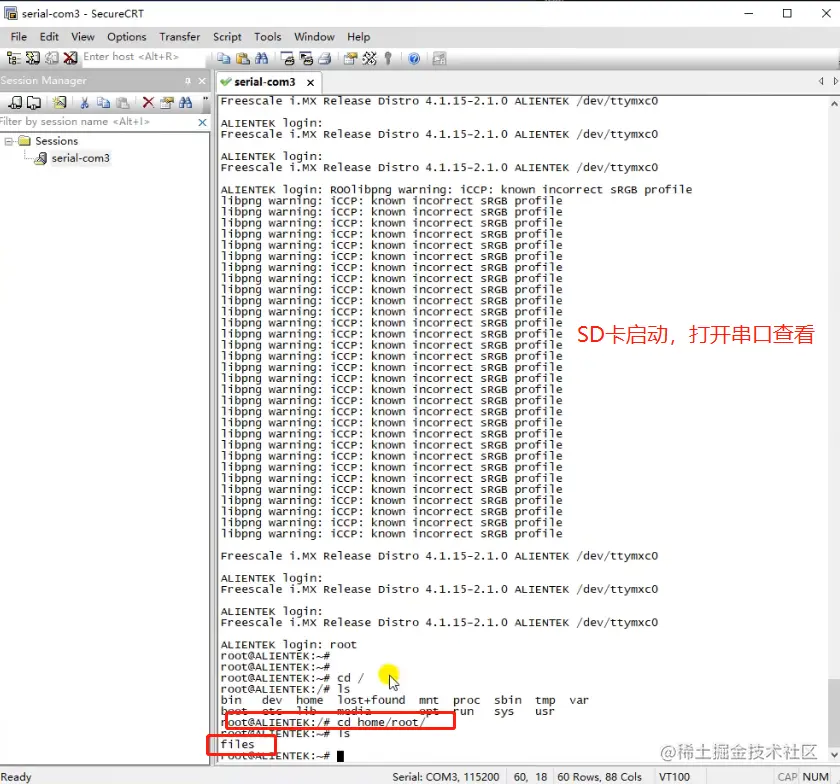
Task: Click the Public-Key Assistant key icon
Action: (388, 58)
